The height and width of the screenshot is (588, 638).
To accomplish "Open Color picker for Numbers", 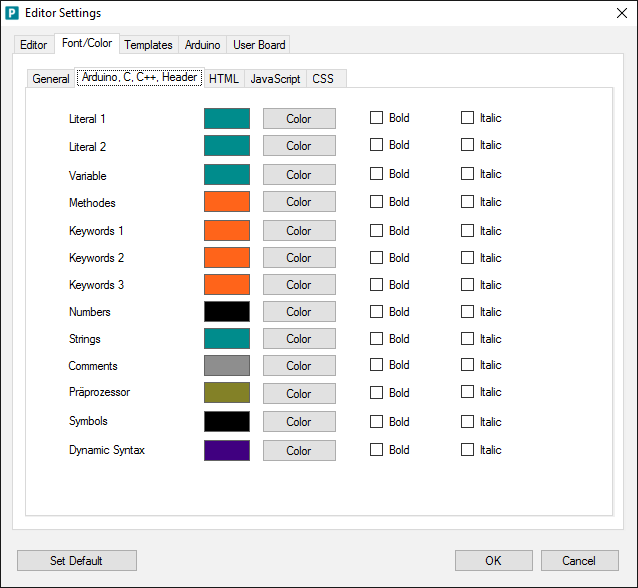I will [299, 312].
